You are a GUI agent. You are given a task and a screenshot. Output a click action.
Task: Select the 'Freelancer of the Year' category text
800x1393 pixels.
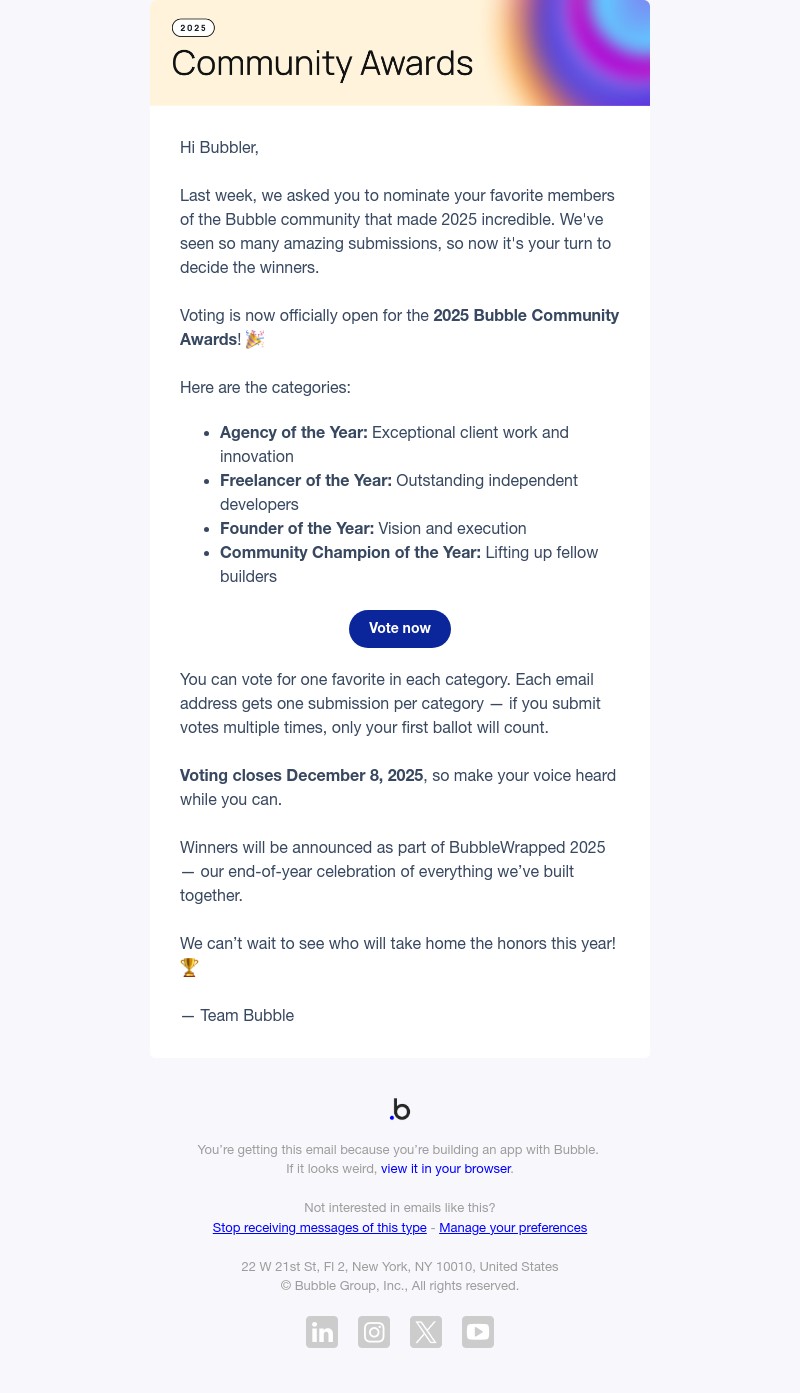click(x=306, y=480)
